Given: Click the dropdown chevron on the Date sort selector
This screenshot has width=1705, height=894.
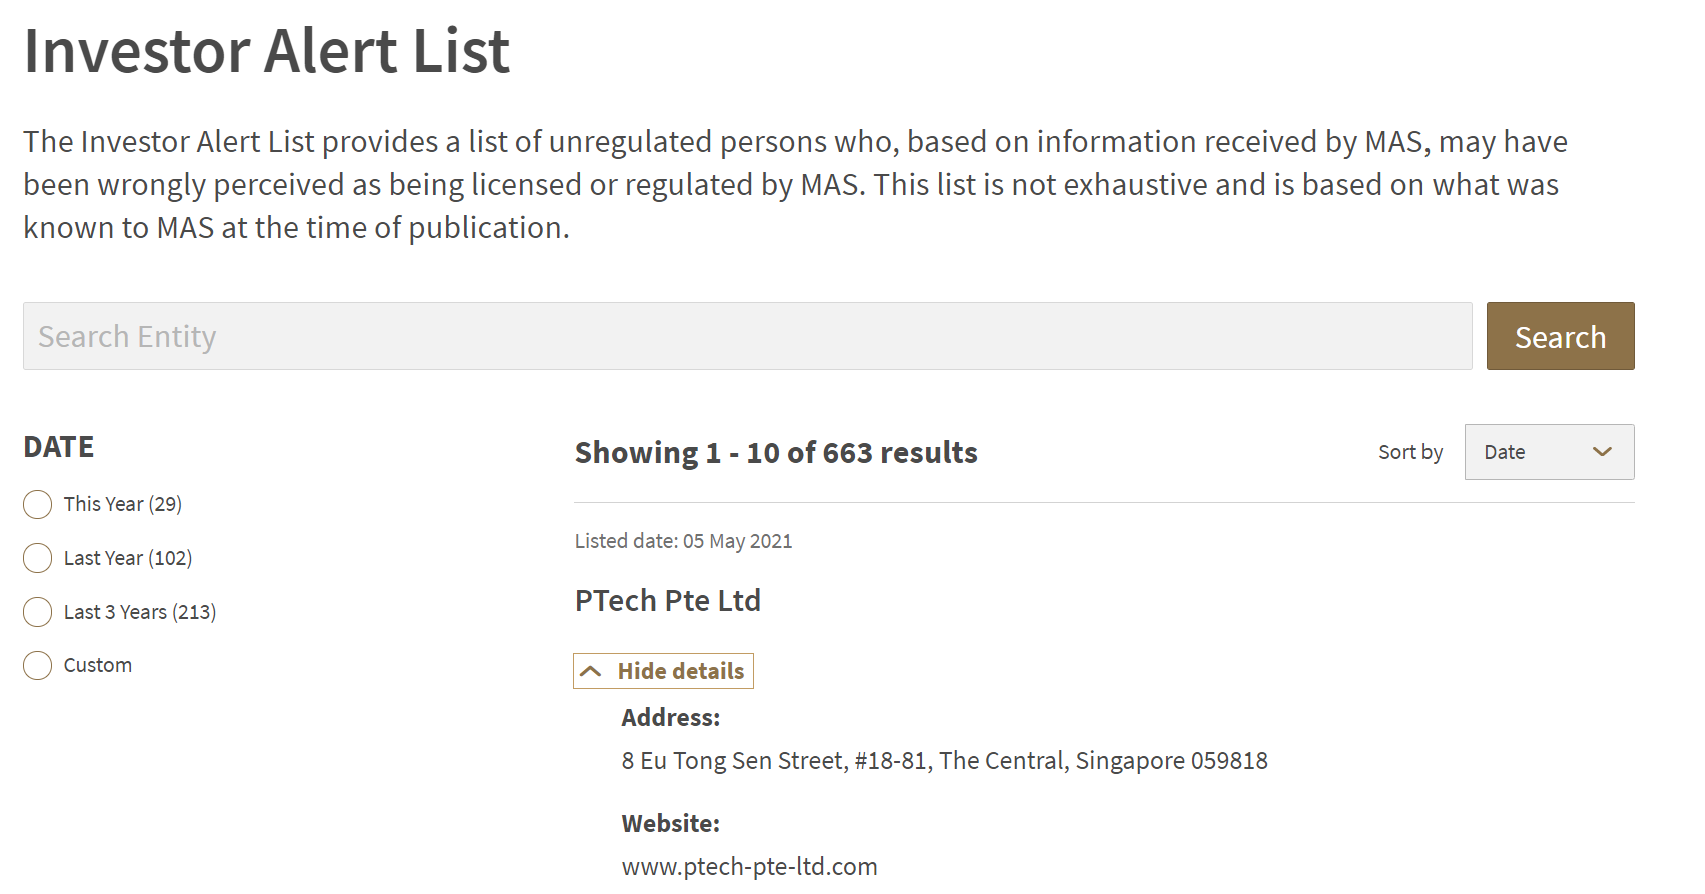Looking at the screenshot, I should tap(1603, 452).
